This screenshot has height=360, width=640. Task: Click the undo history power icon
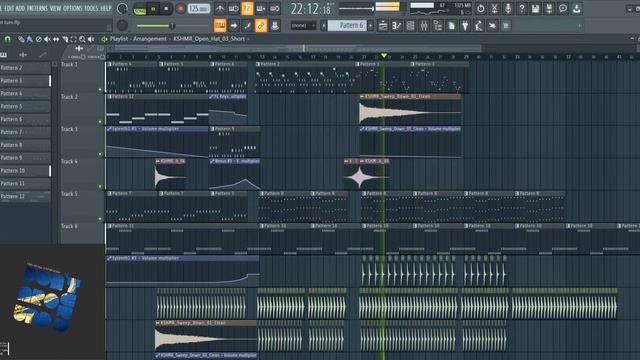(x=480, y=8)
